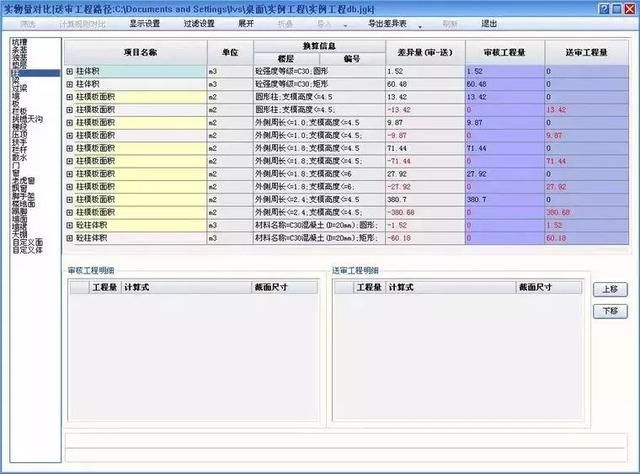
Task: Expand the 柱体积 row with 圆形 section
Action: click(70, 72)
